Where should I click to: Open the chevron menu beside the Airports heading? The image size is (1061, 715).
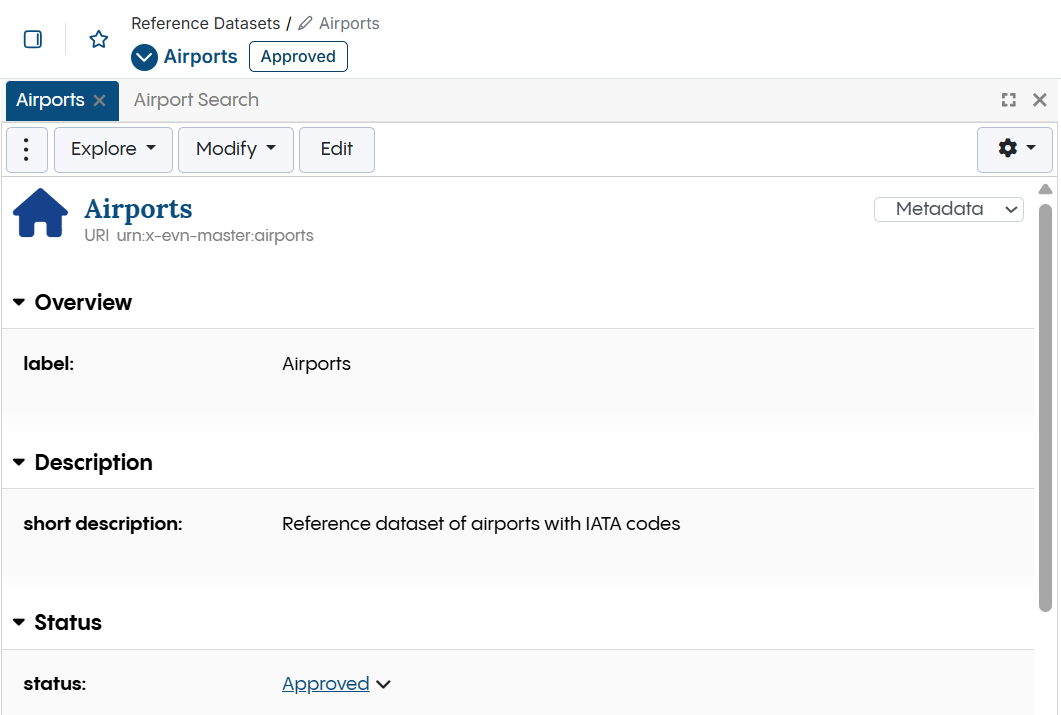[x=144, y=57]
